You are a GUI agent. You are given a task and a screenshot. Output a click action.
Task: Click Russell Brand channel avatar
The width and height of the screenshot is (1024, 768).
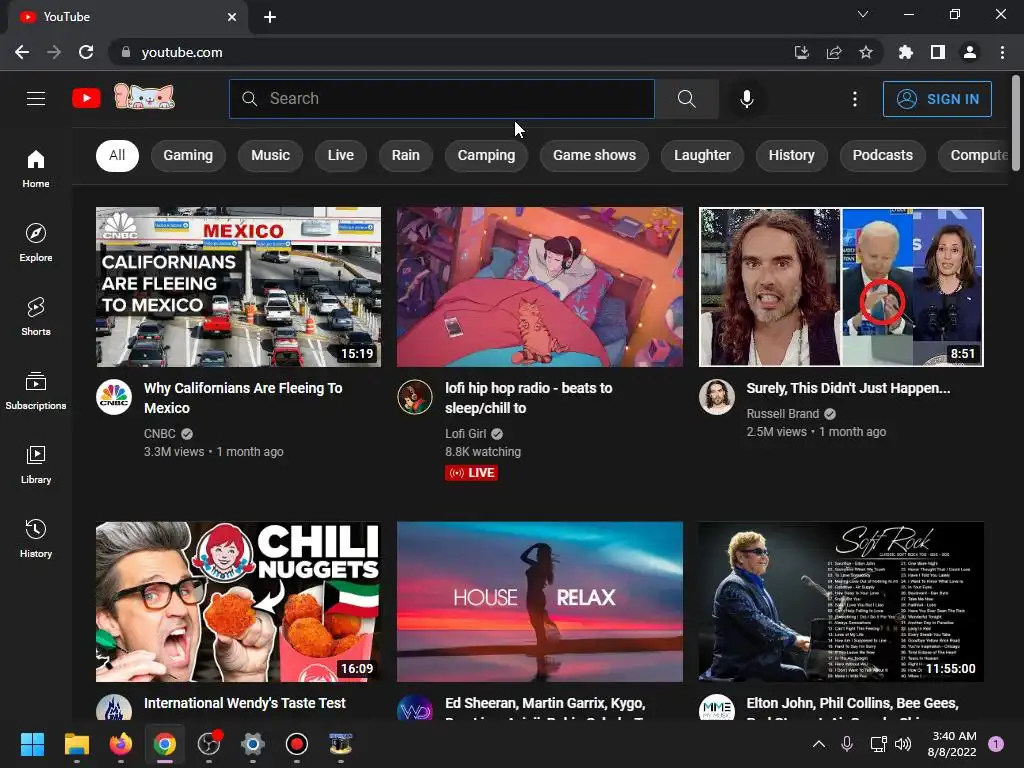(x=716, y=397)
